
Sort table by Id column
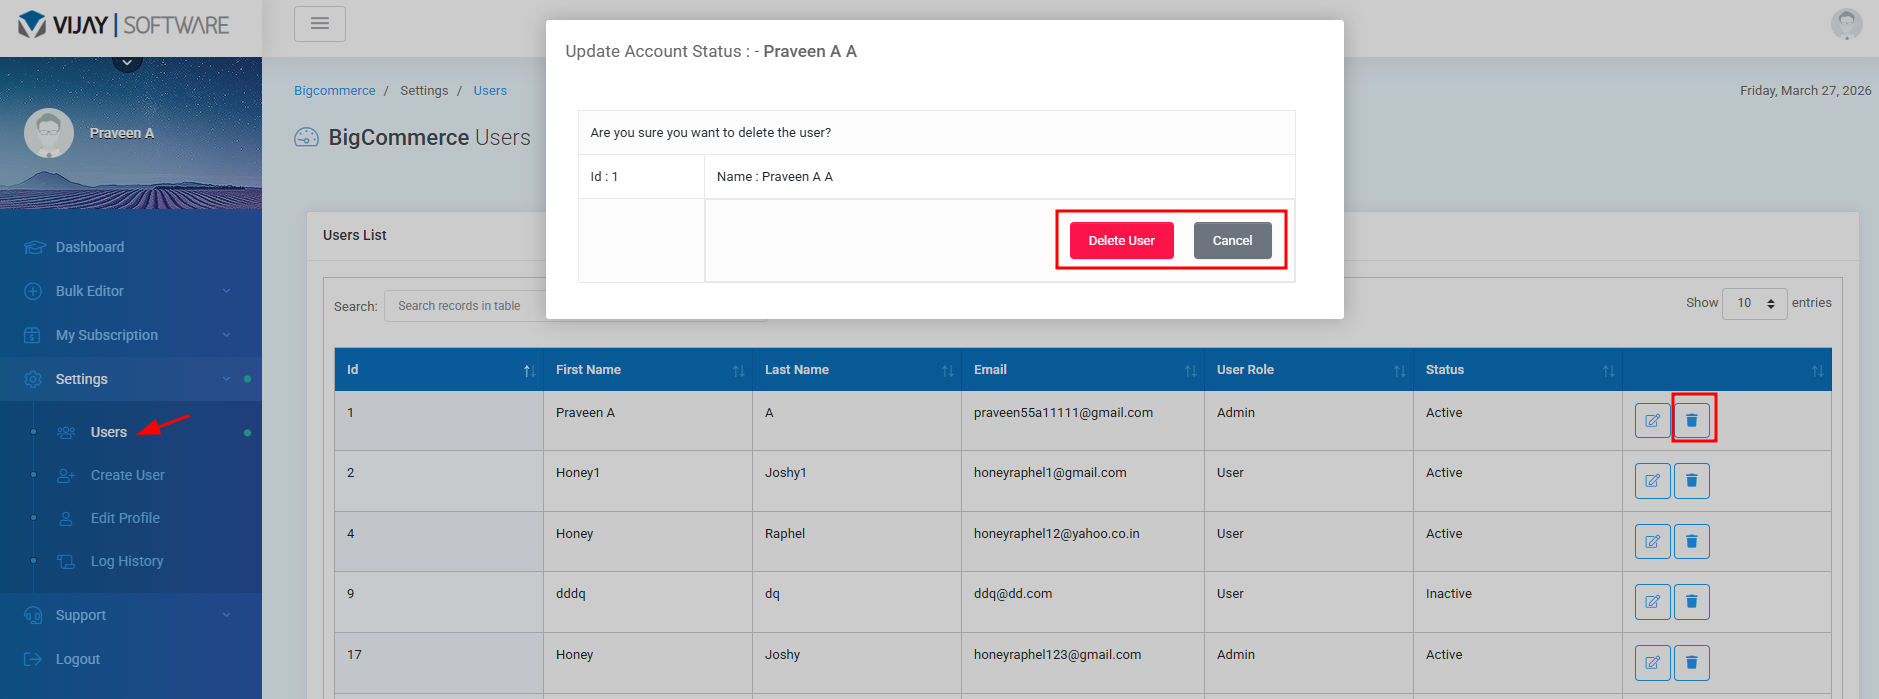tap(439, 370)
